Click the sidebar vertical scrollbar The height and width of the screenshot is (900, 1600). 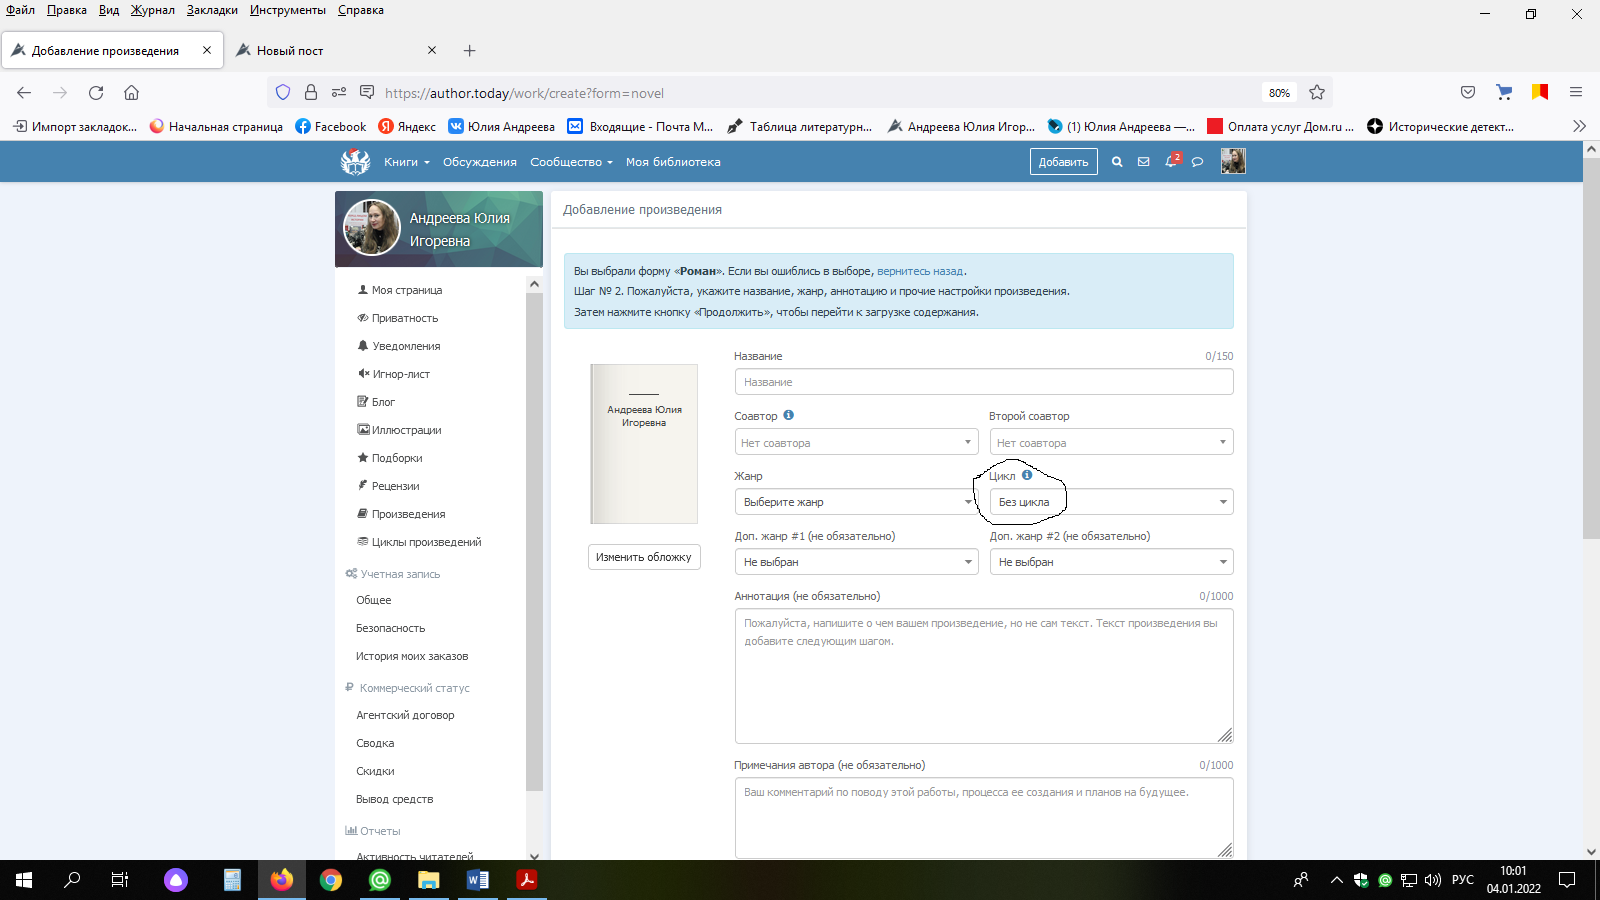534,540
